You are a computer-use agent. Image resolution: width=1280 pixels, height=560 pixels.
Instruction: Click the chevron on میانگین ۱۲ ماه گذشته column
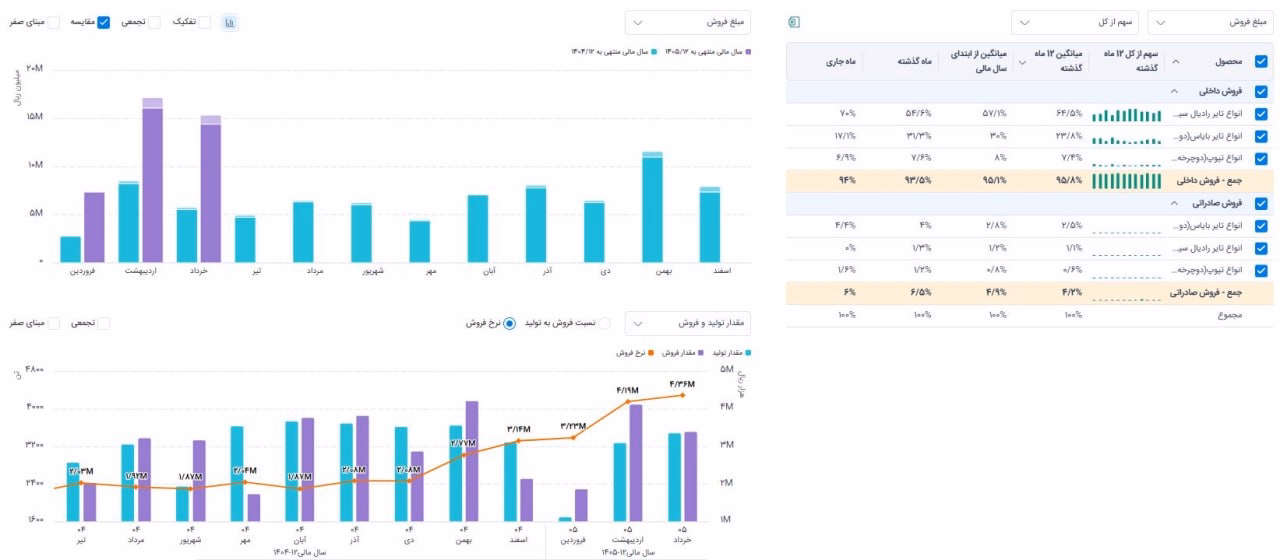point(1021,61)
